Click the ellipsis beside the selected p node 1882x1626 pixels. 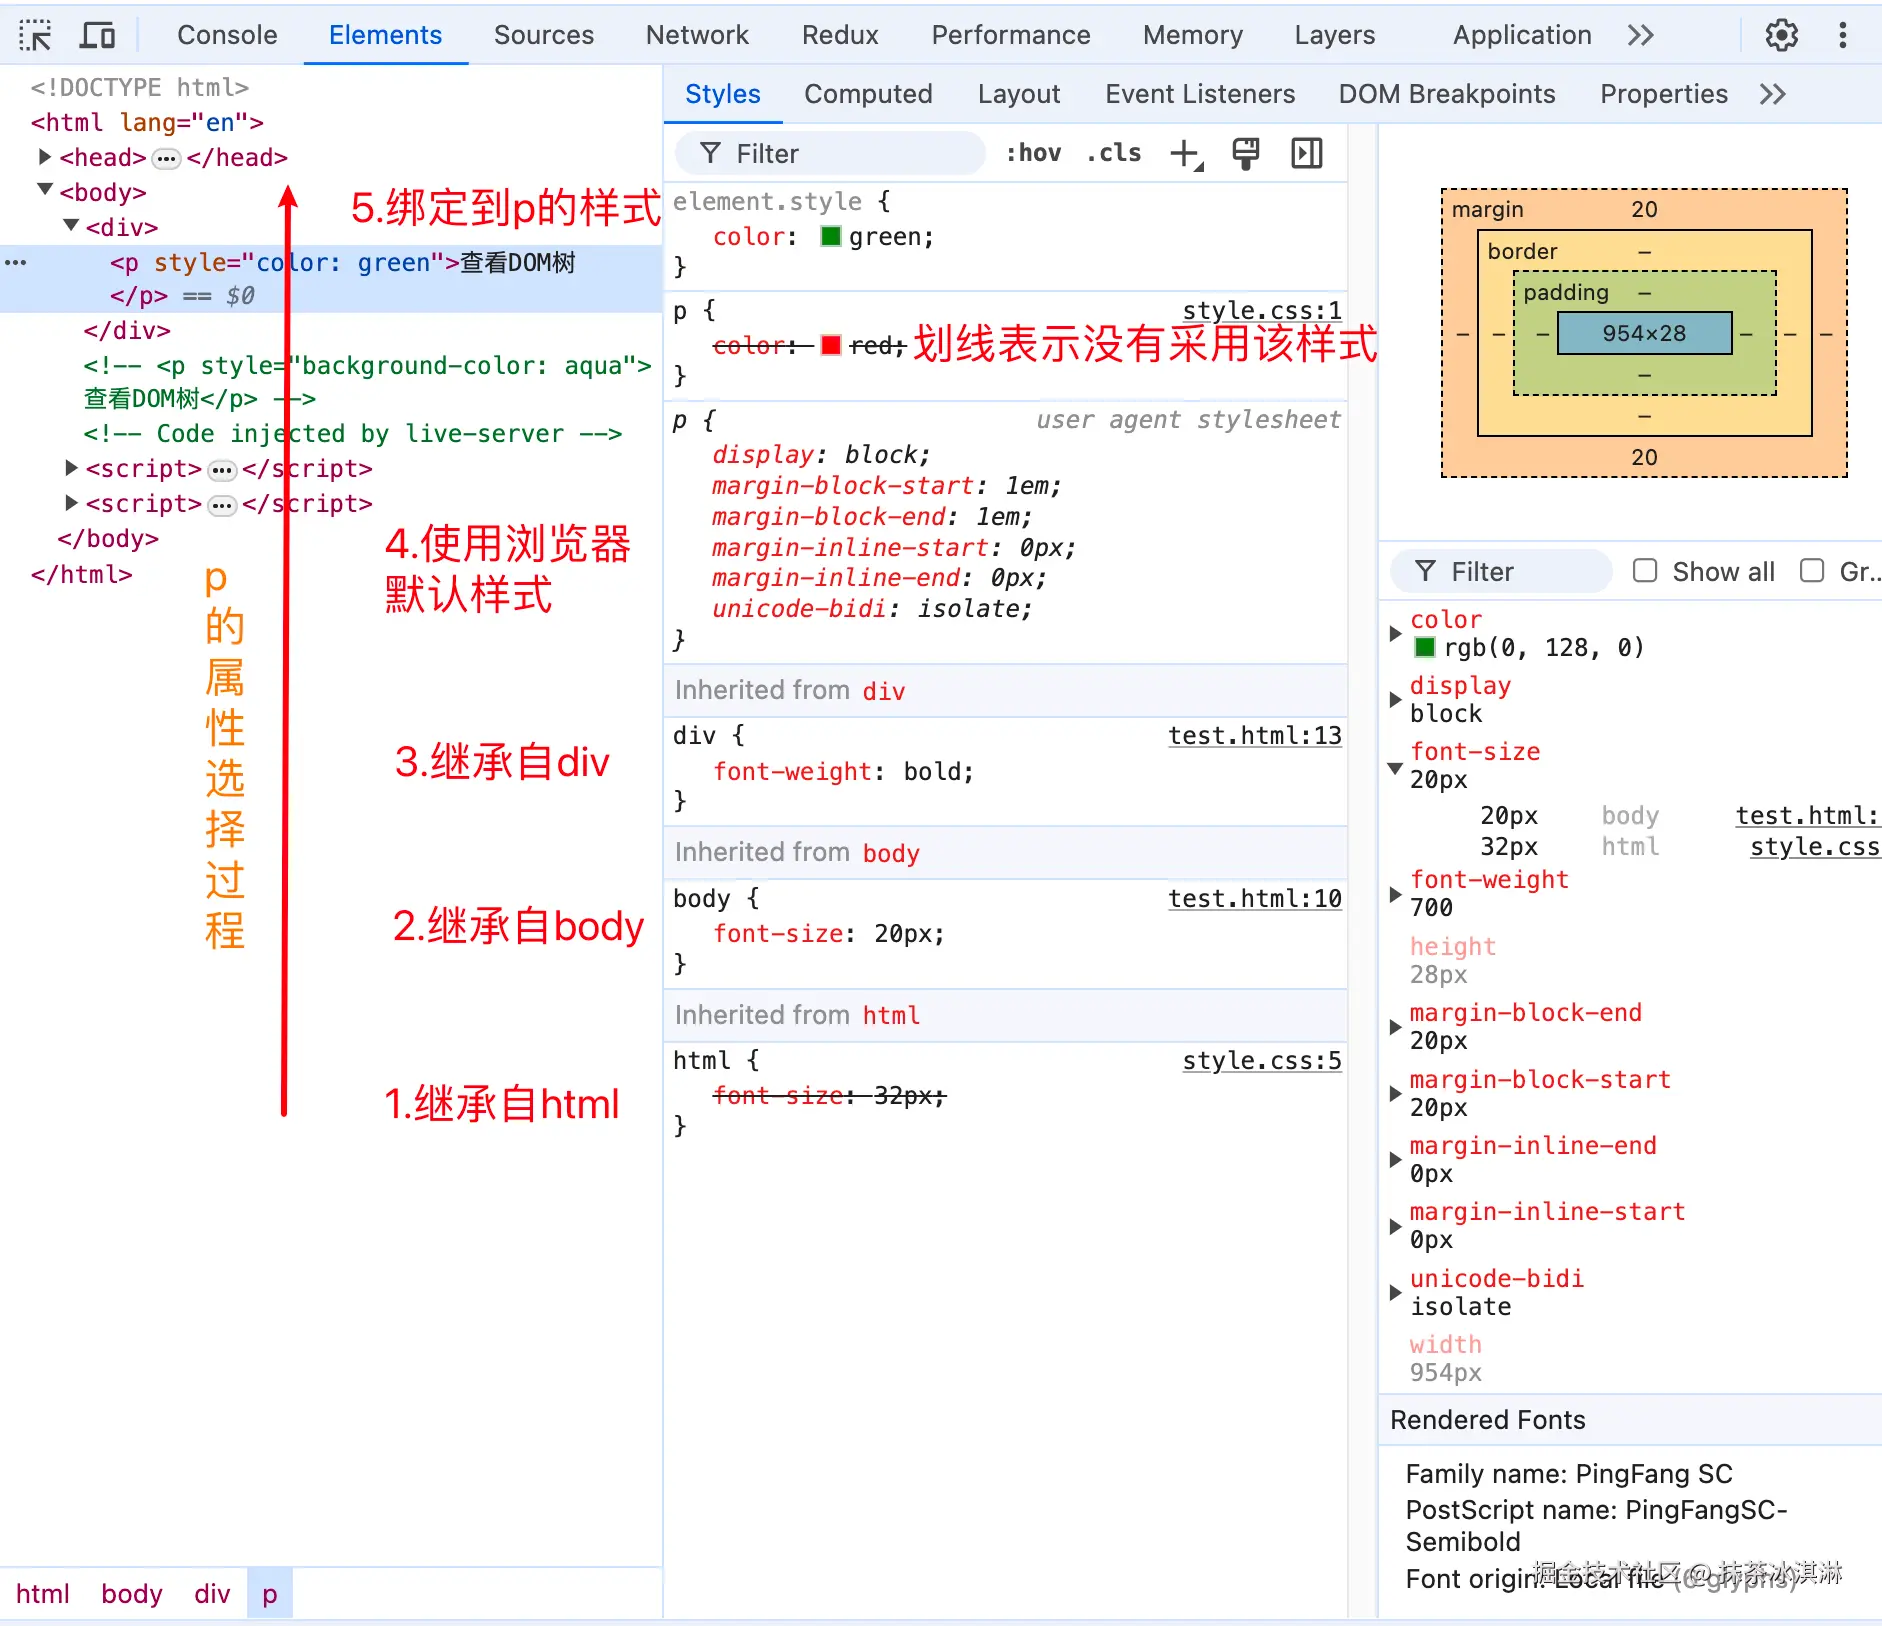(16, 262)
